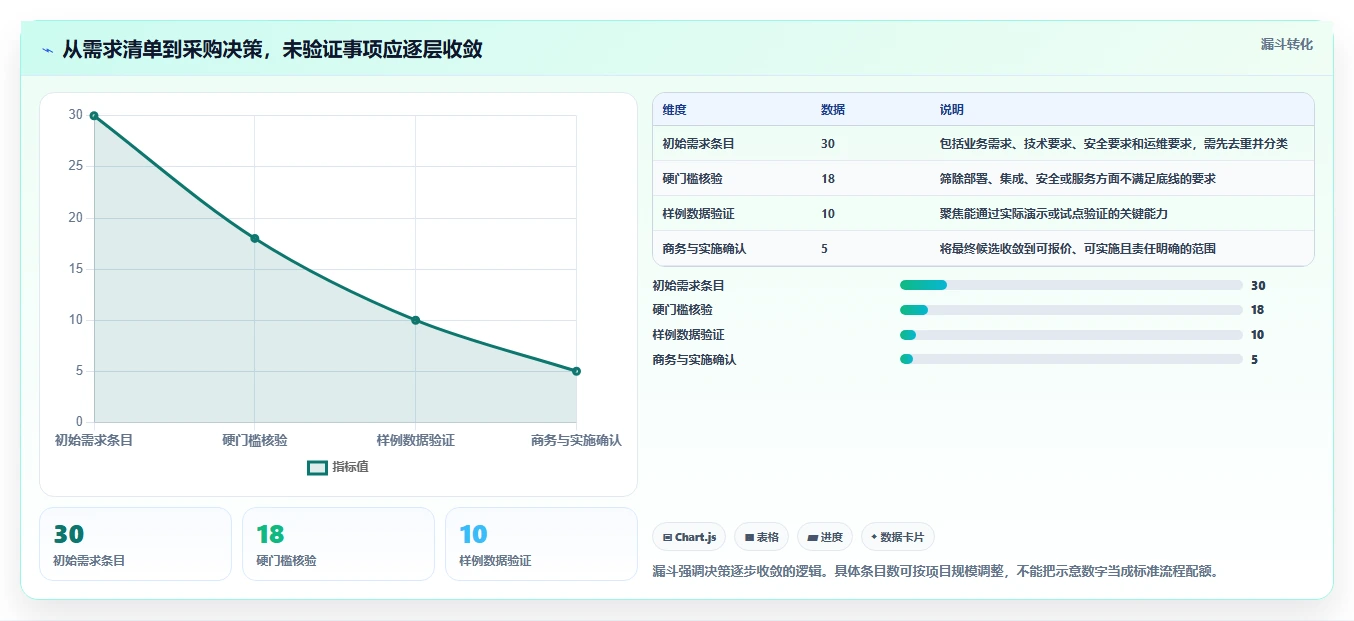Select the chart point for 样例数据验证

click(415, 320)
